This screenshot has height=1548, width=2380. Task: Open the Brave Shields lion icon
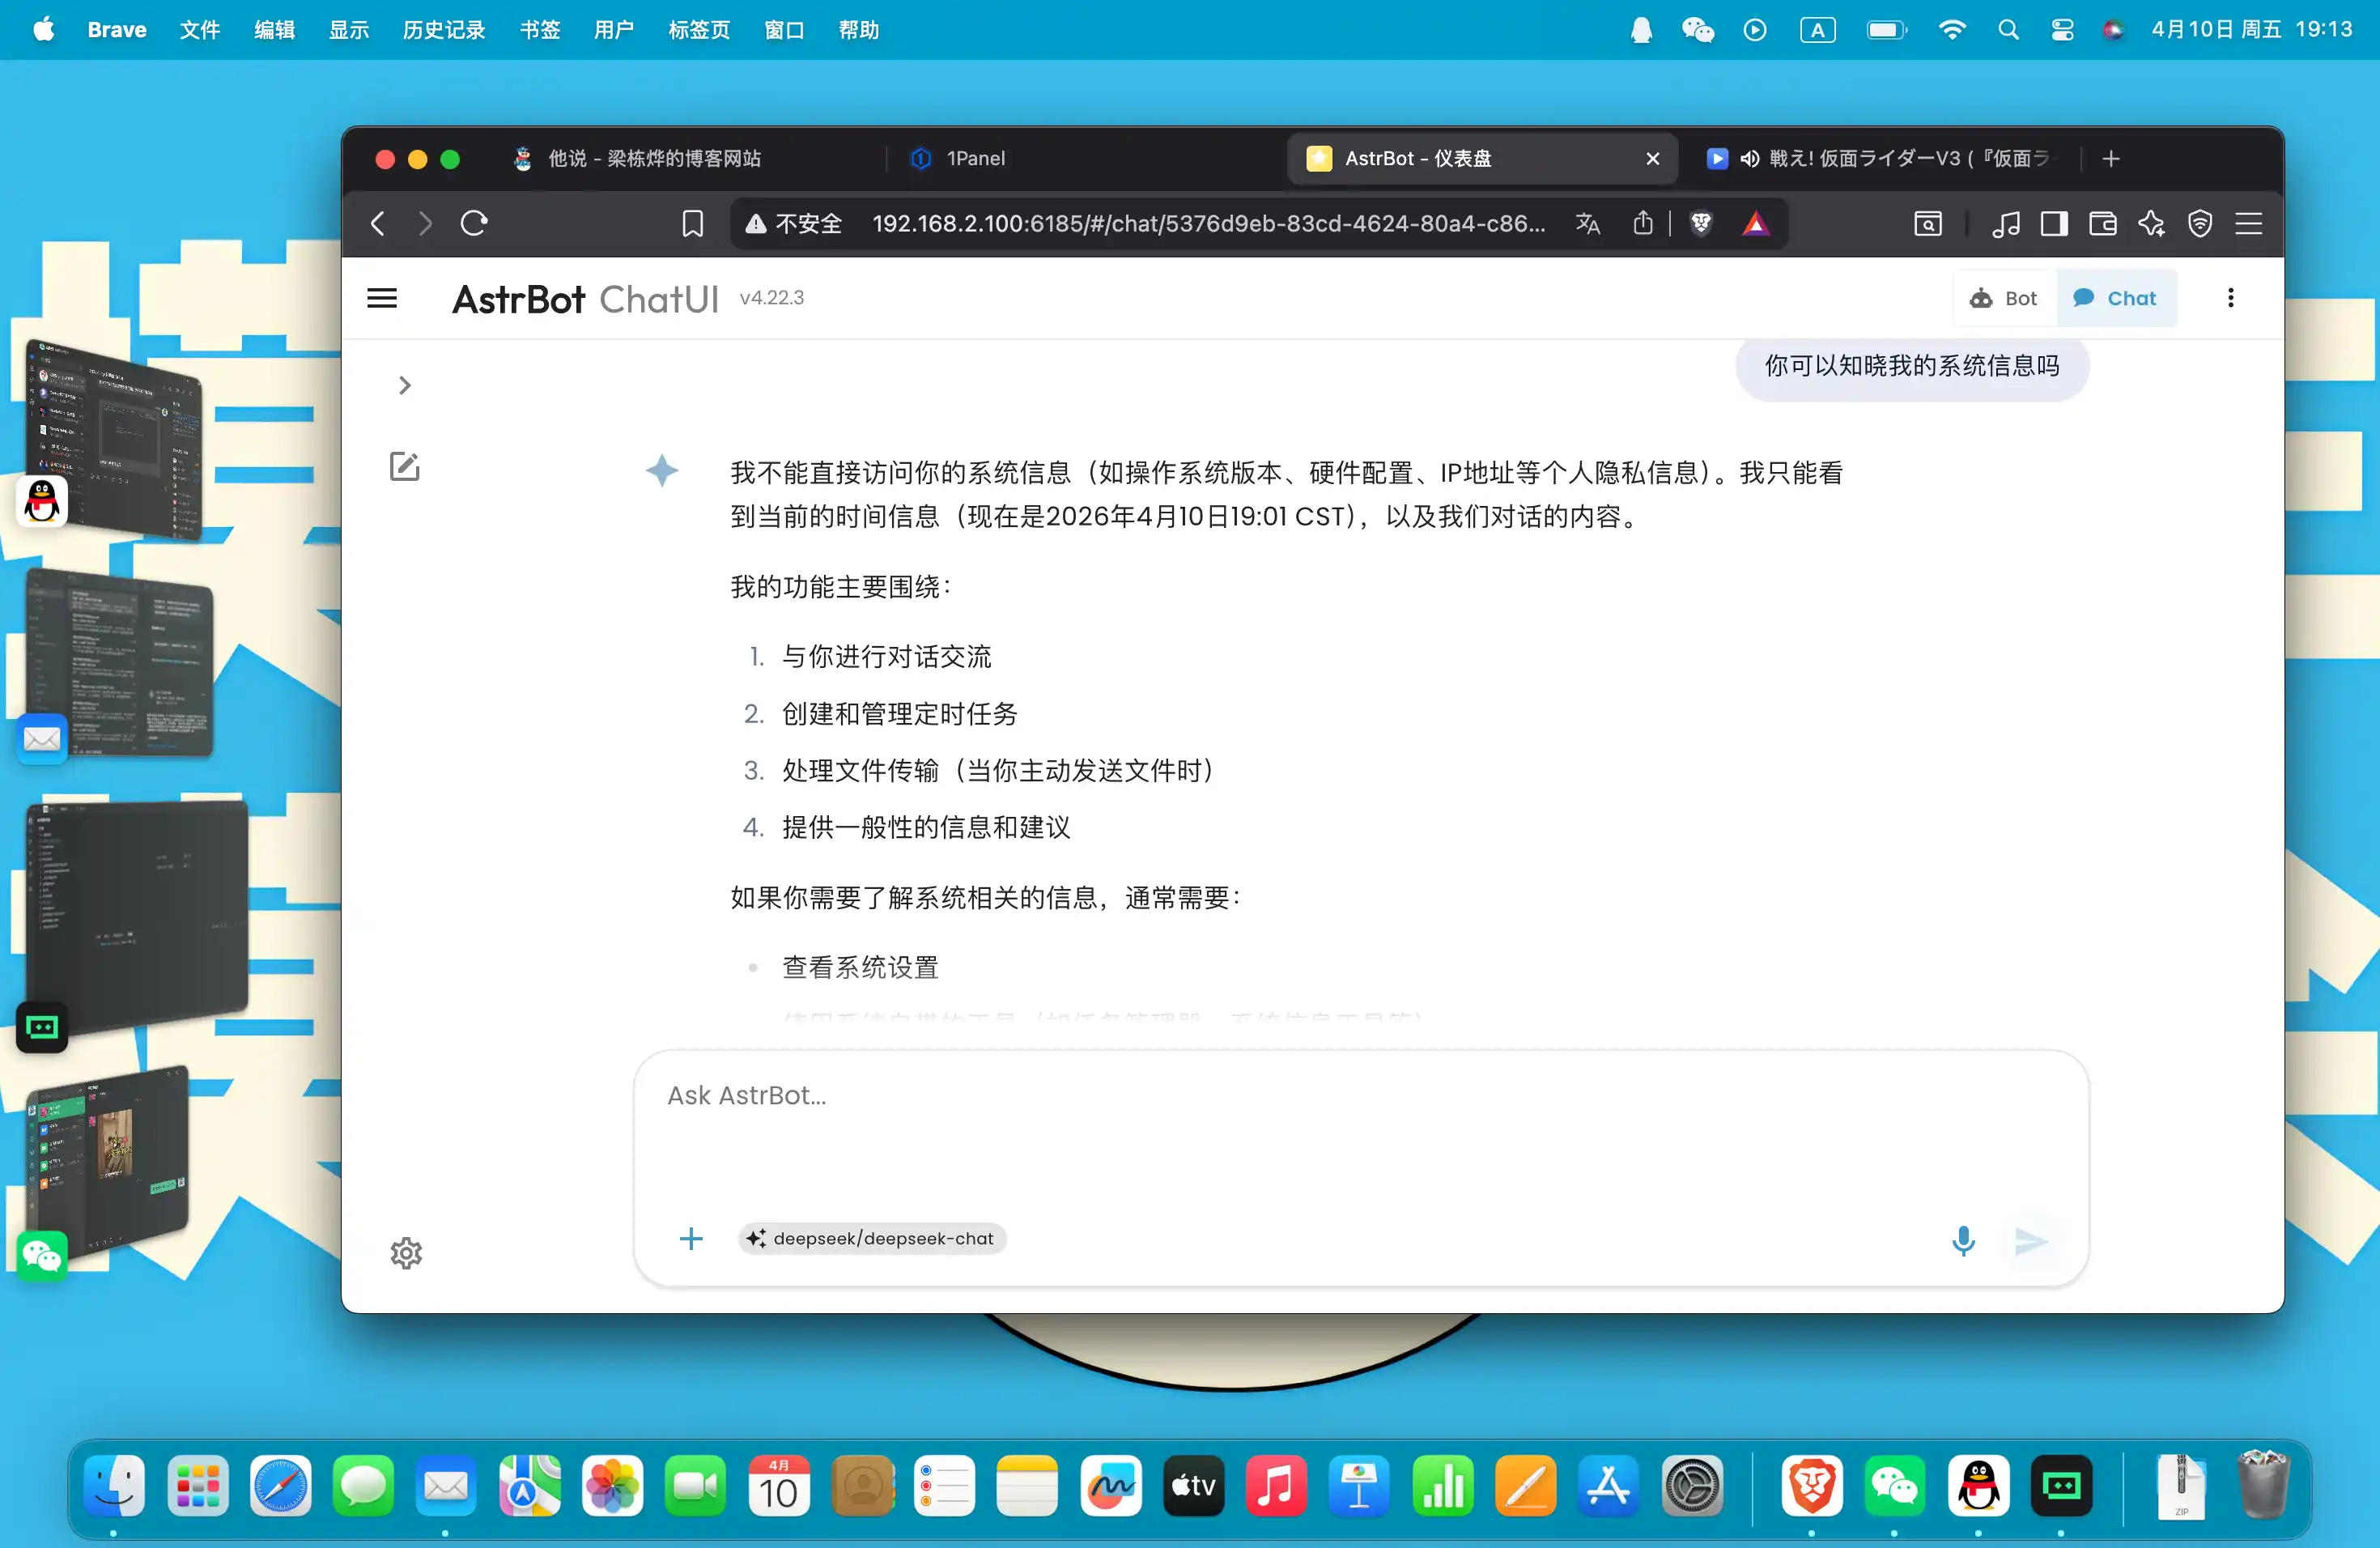1701,223
